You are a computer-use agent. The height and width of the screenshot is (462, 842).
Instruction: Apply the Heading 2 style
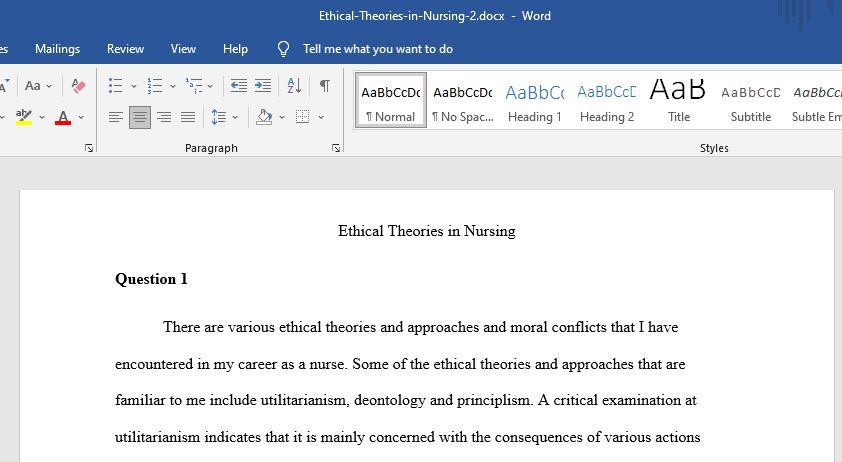[x=606, y=100]
